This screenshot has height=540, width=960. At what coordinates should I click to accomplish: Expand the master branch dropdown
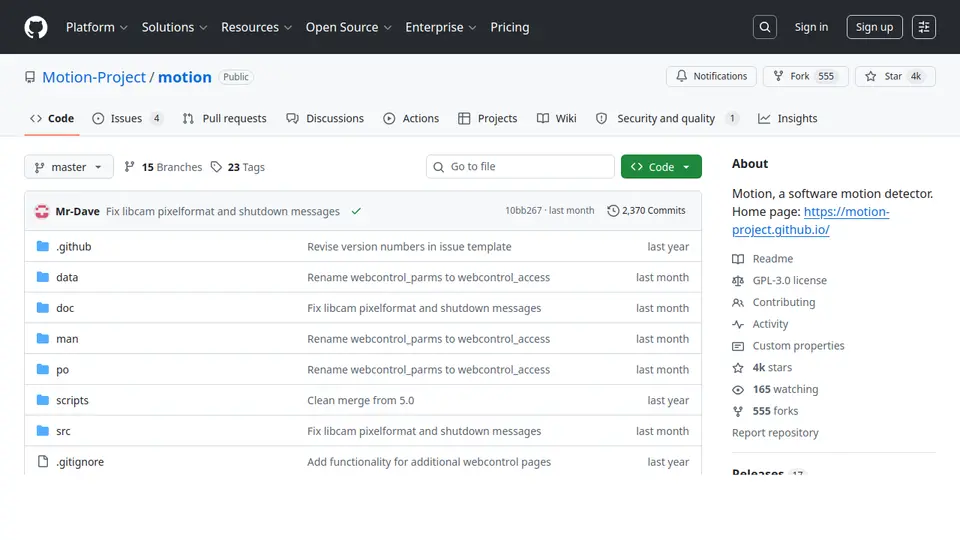[69, 167]
